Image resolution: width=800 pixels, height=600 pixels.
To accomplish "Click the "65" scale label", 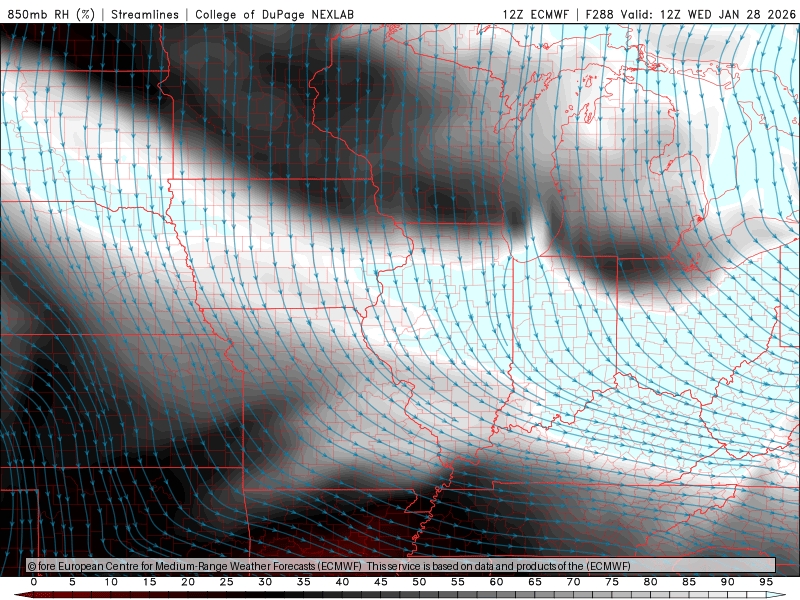I will [x=535, y=582].
